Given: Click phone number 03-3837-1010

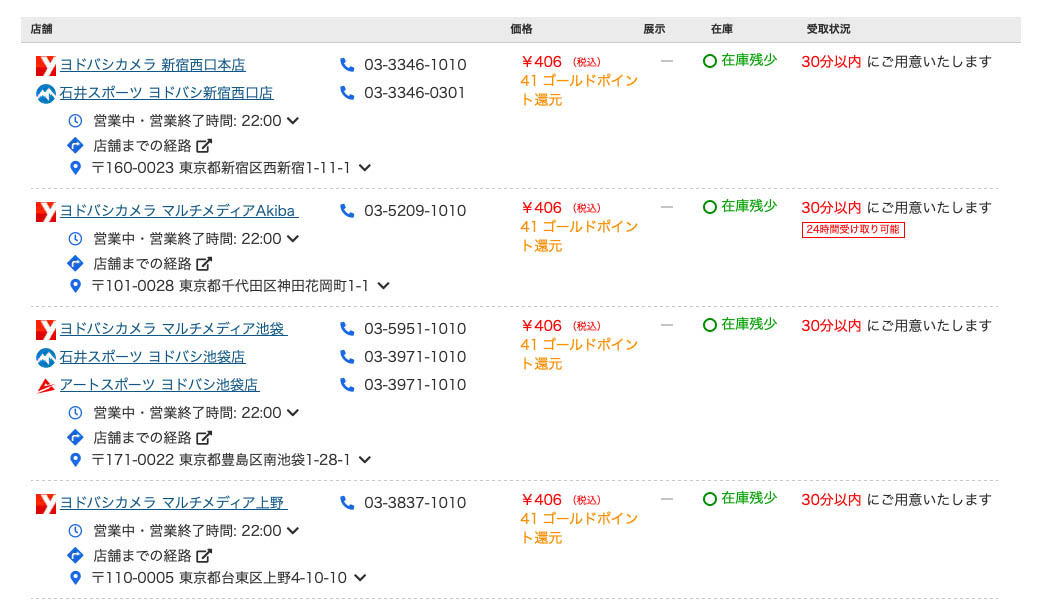Looking at the screenshot, I should point(415,503).
